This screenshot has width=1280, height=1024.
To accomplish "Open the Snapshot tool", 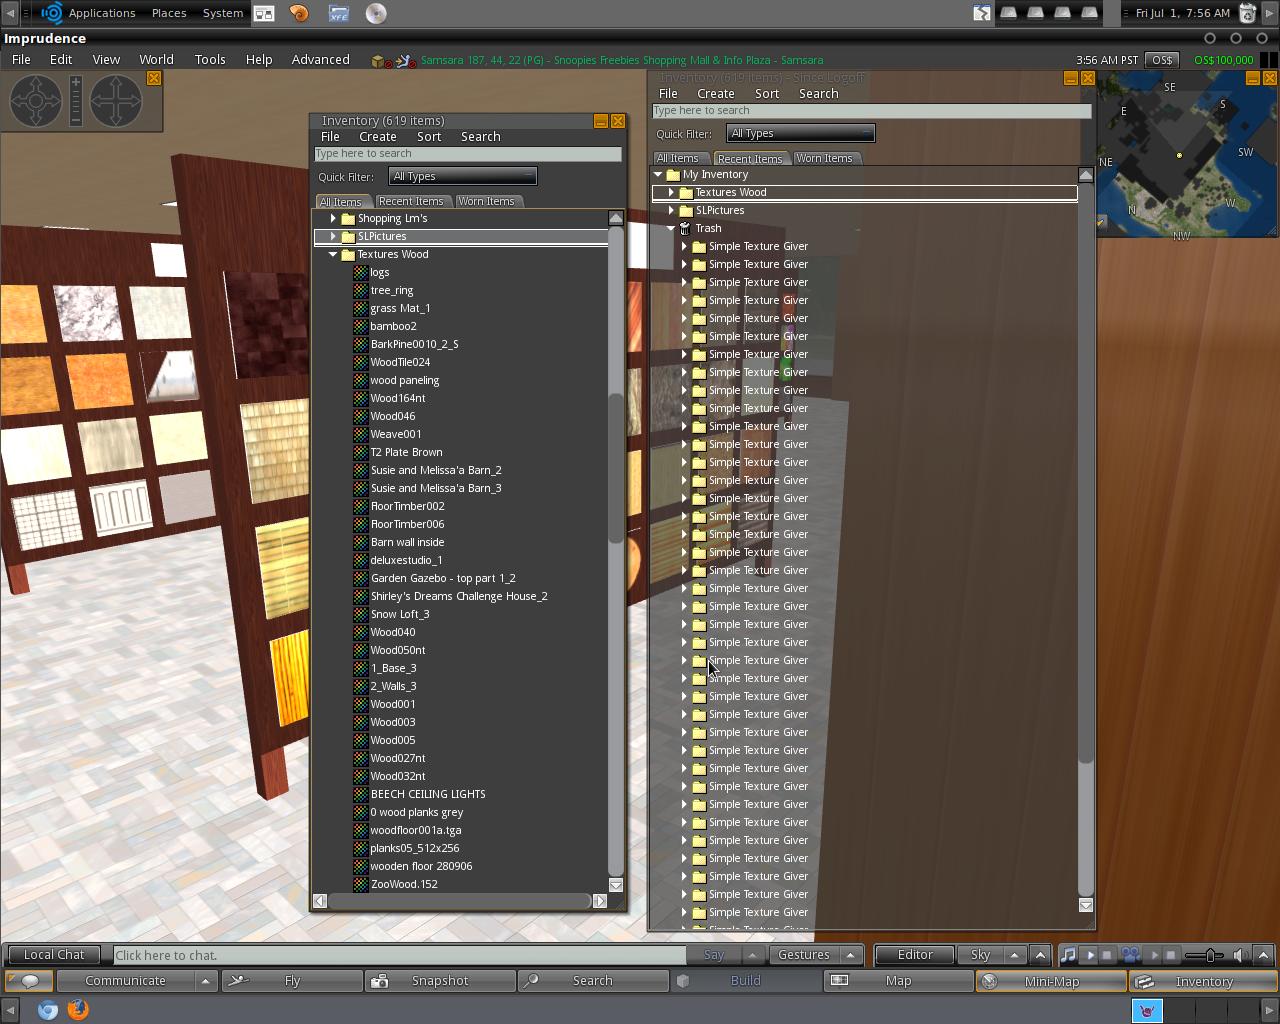I will [x=440, y=981].
